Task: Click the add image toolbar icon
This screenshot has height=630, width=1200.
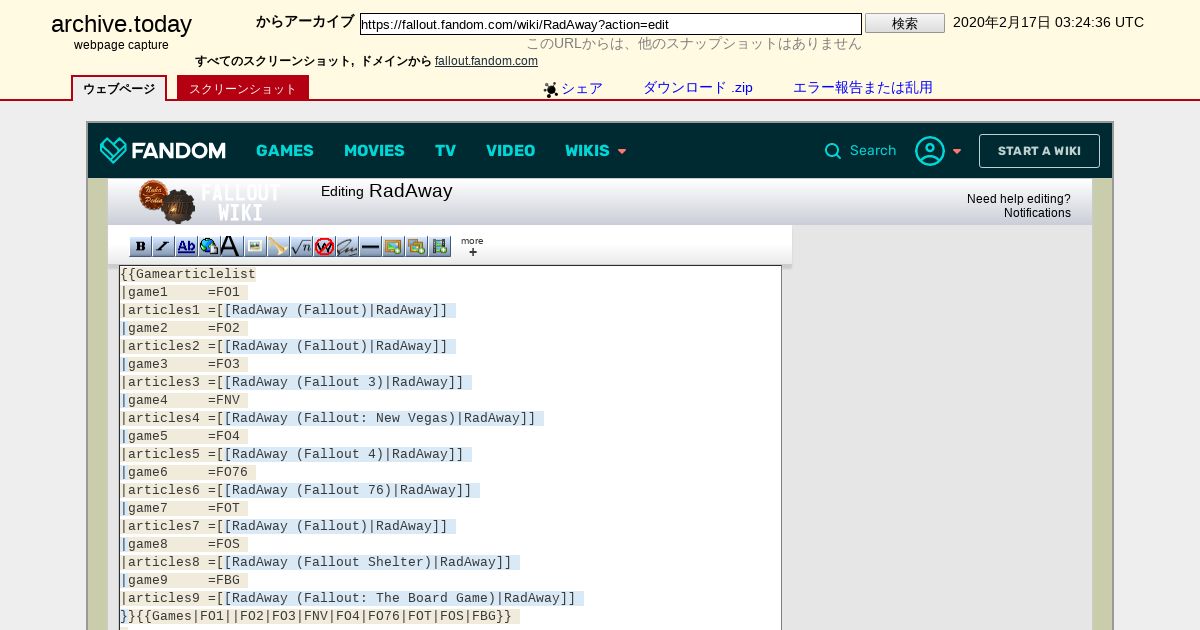Action: (x=393, y=246)
